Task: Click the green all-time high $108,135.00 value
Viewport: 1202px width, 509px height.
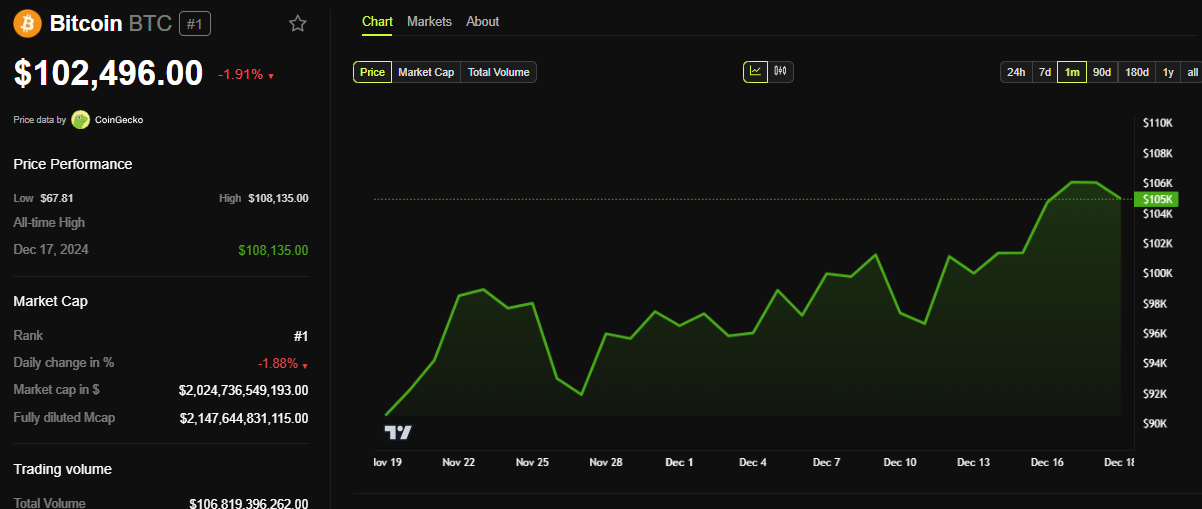Action: [273, 250]
